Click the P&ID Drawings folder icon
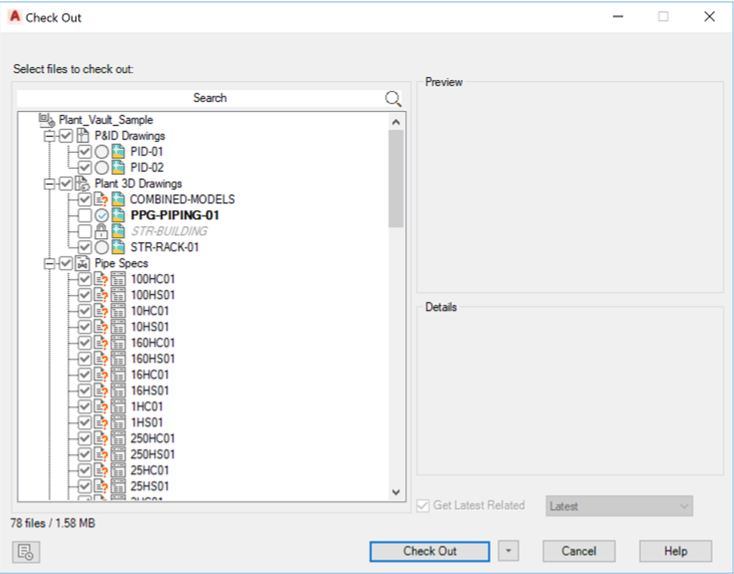Image resolution: width=734 pixels, height=574 pixels. click(x=83, y=136)
